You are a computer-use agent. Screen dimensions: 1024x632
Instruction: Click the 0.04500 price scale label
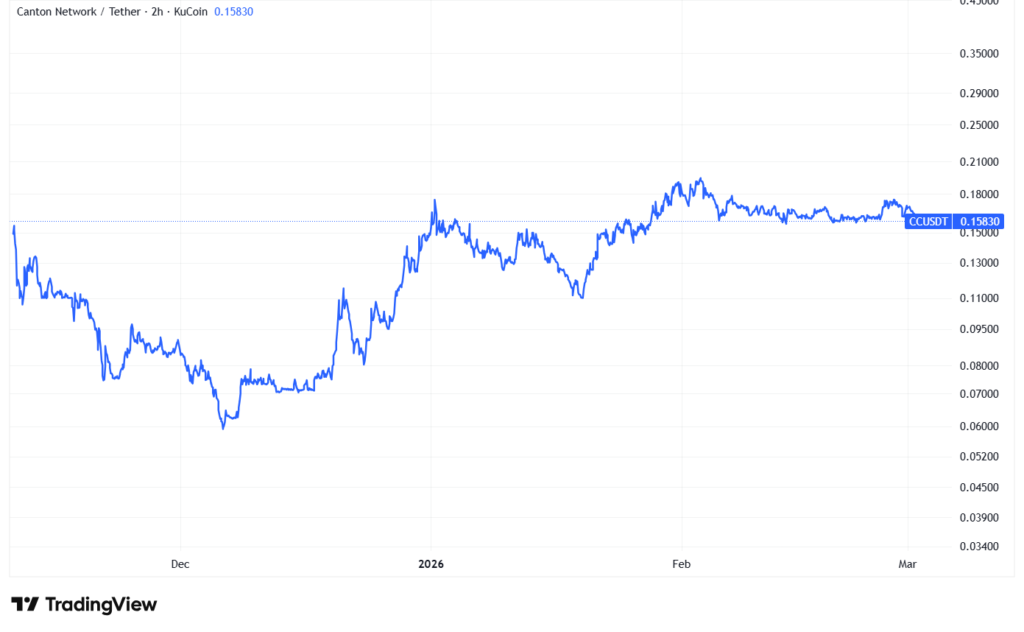click(978, 488)
